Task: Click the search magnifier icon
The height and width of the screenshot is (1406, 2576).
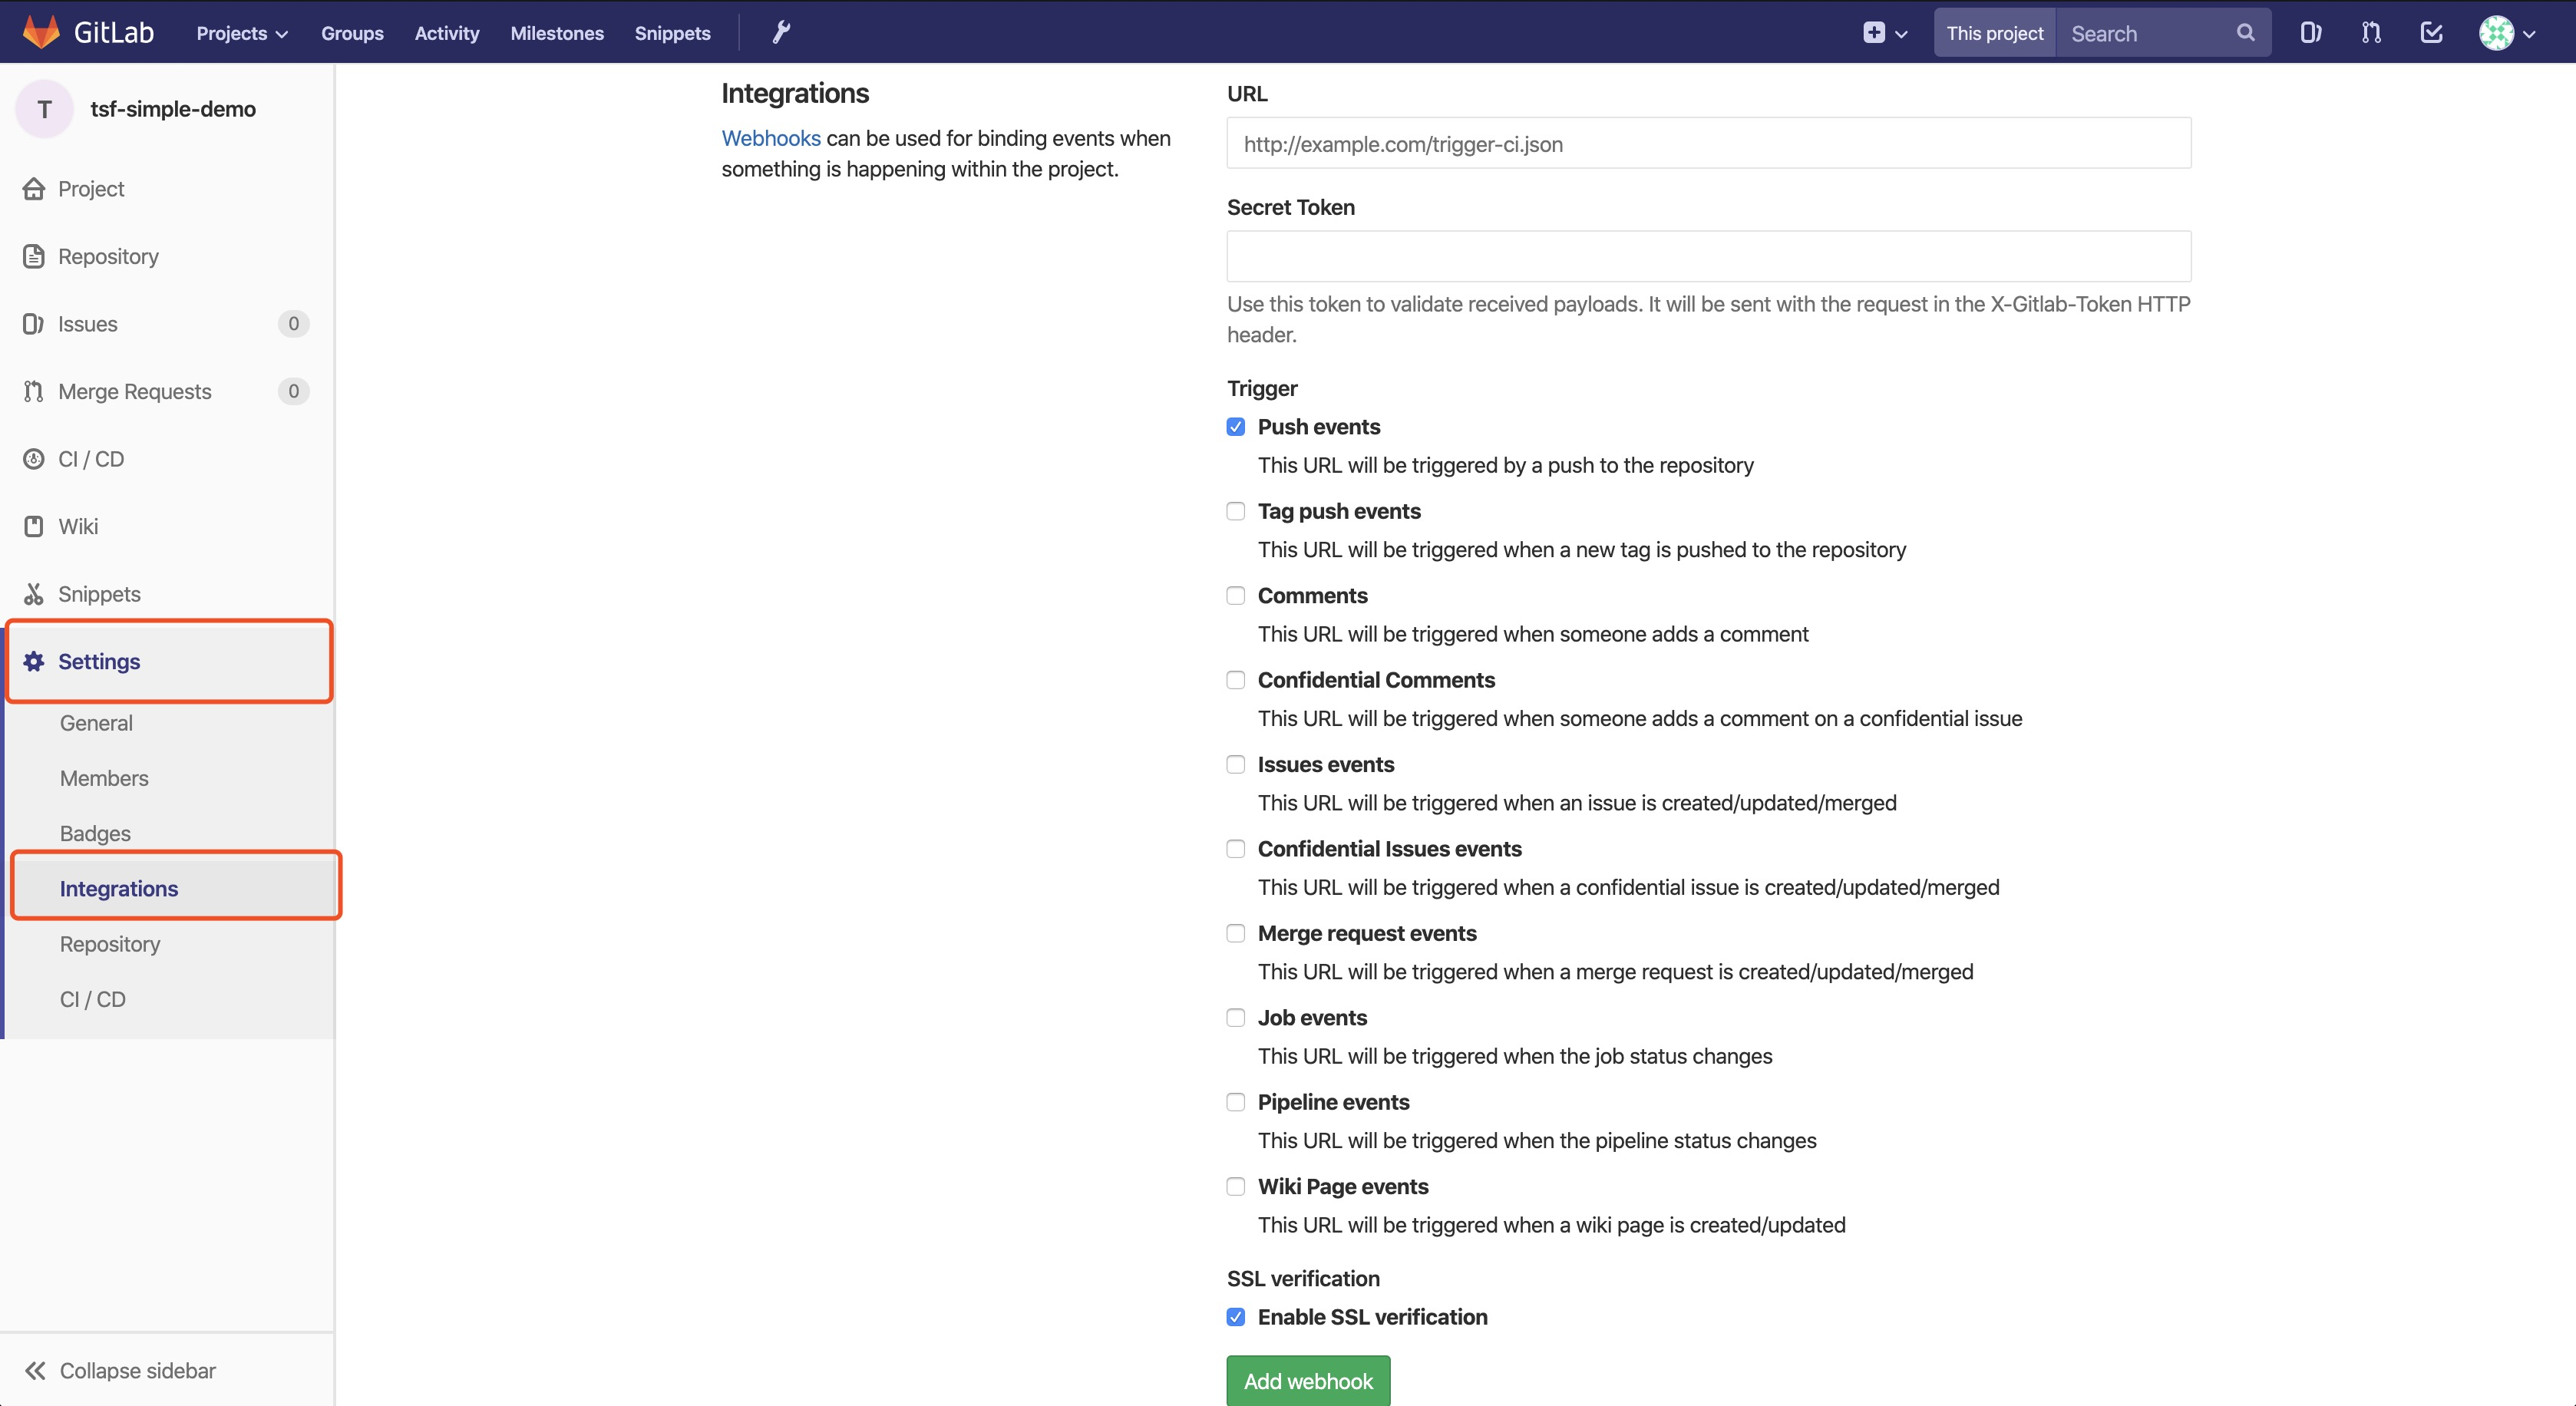Action: 2246,33
